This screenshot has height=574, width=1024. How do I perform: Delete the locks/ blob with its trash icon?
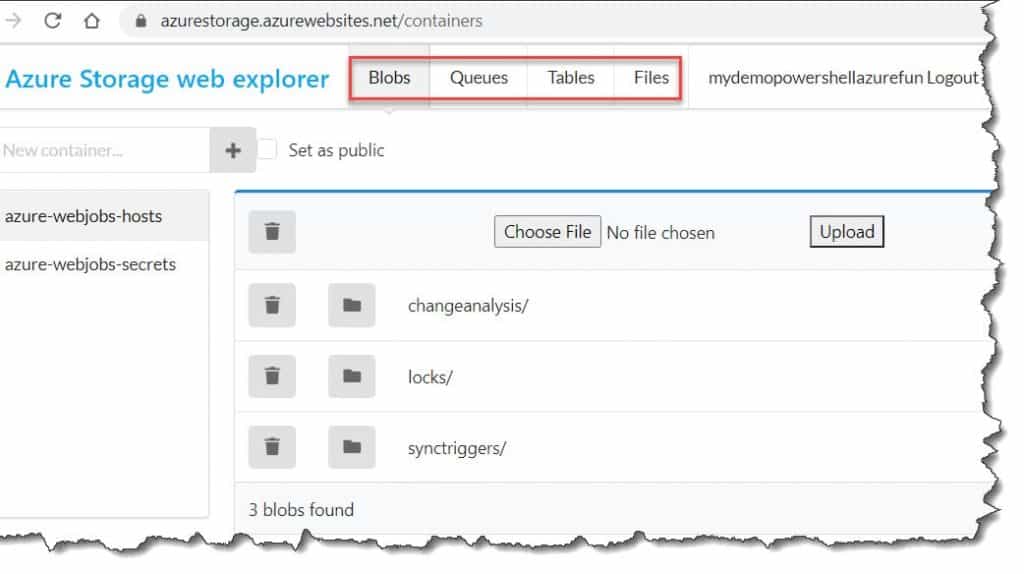tap(272, 376)
